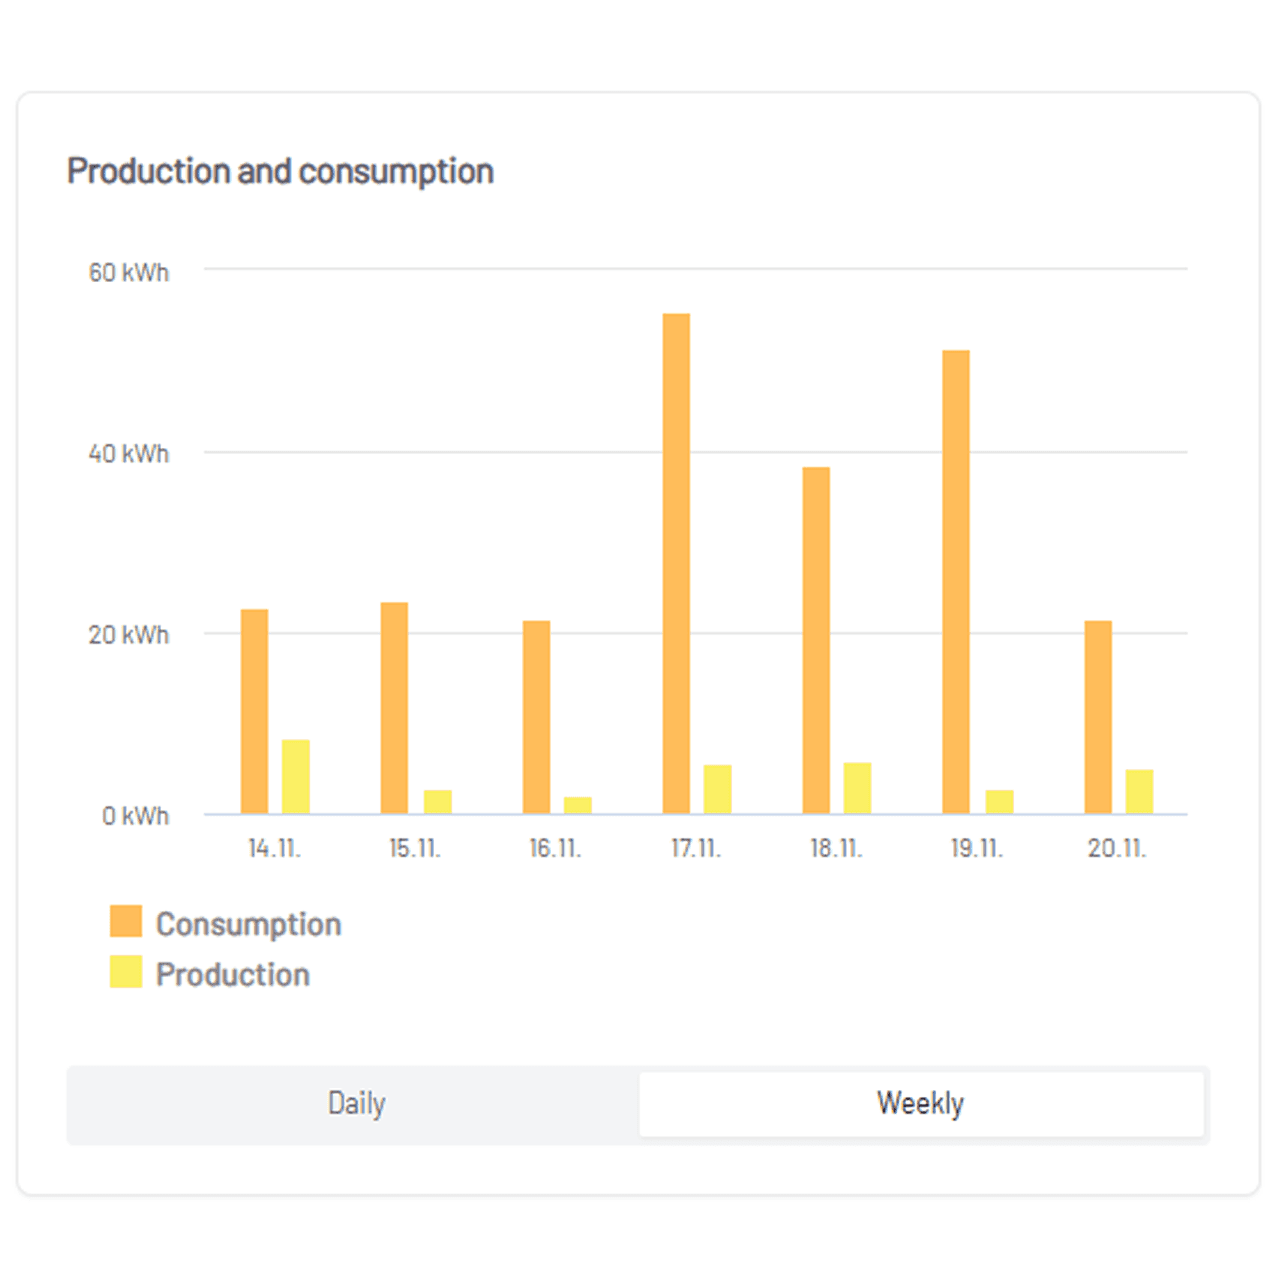This screenshot has width=1280, height=1280.
Task: Click the 17.11. axis date label
Action: (x=696, y=849)
